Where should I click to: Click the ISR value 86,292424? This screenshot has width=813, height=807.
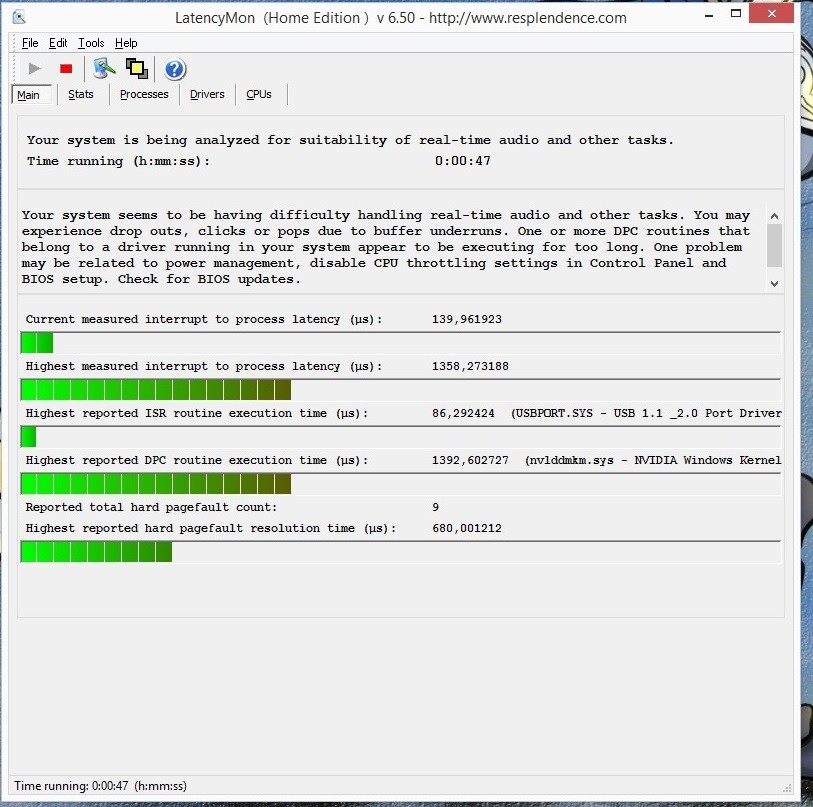pos(463,414)
